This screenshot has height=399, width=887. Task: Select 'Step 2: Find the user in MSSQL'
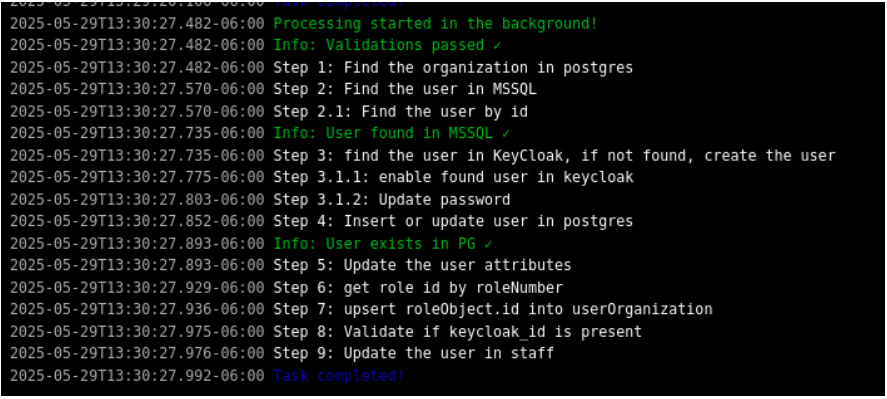pyautogui.click(x=405, y=89)
